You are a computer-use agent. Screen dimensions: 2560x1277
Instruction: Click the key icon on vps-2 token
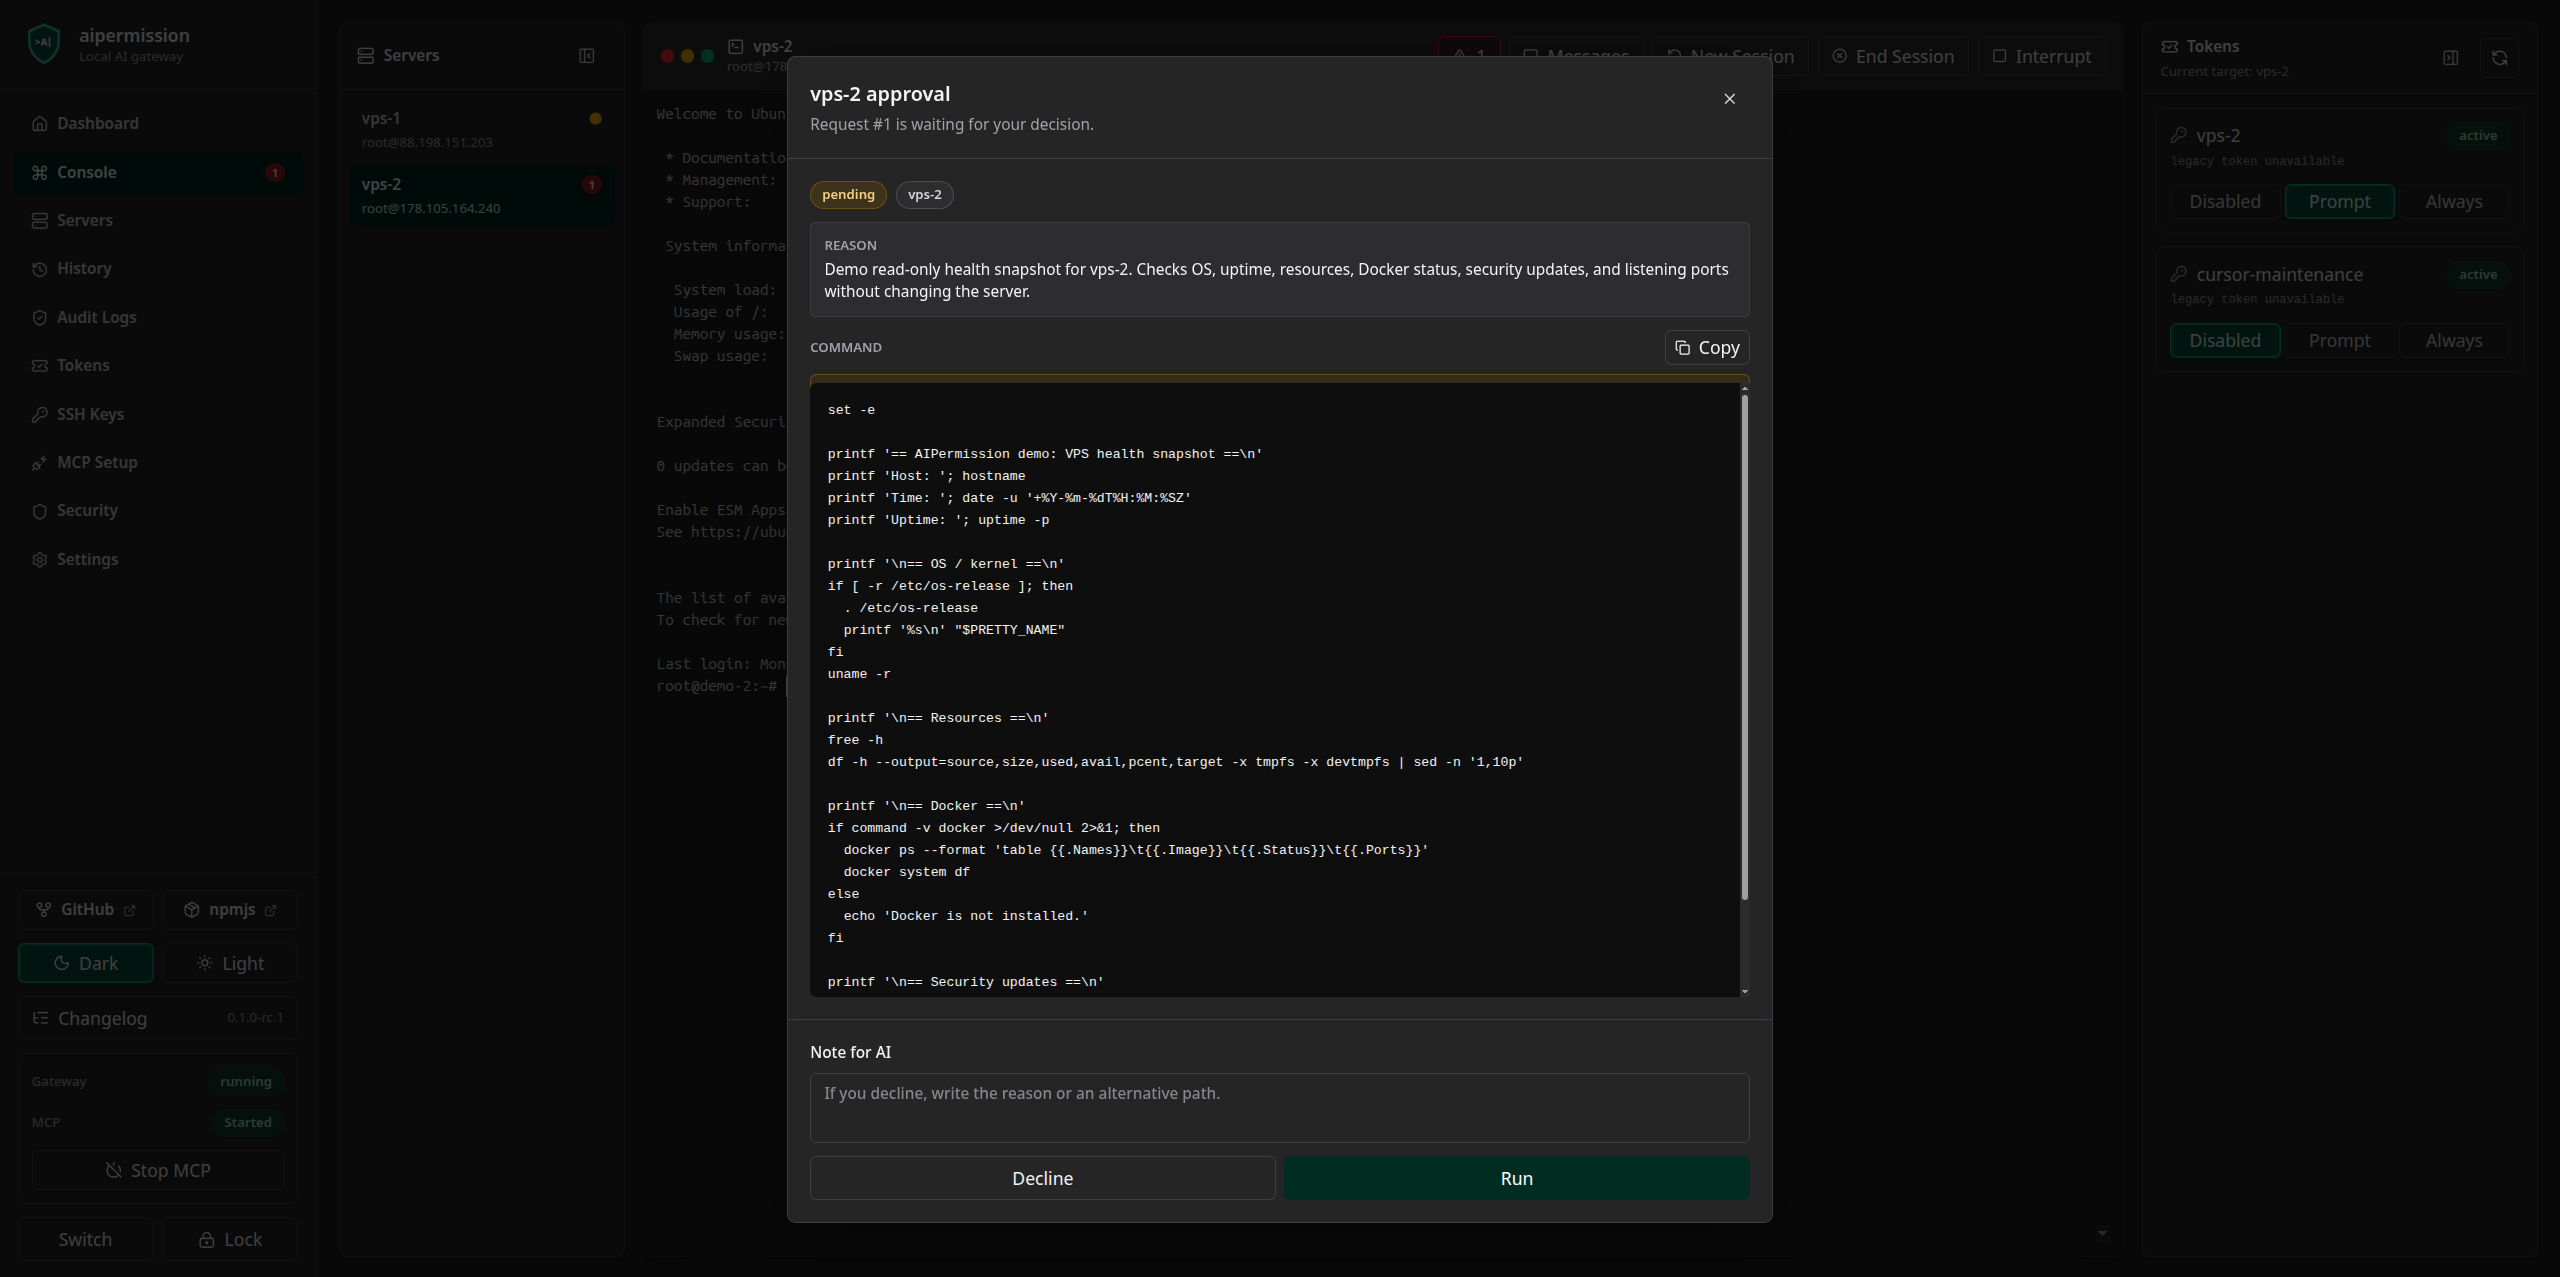click(x=2179, y=135)
